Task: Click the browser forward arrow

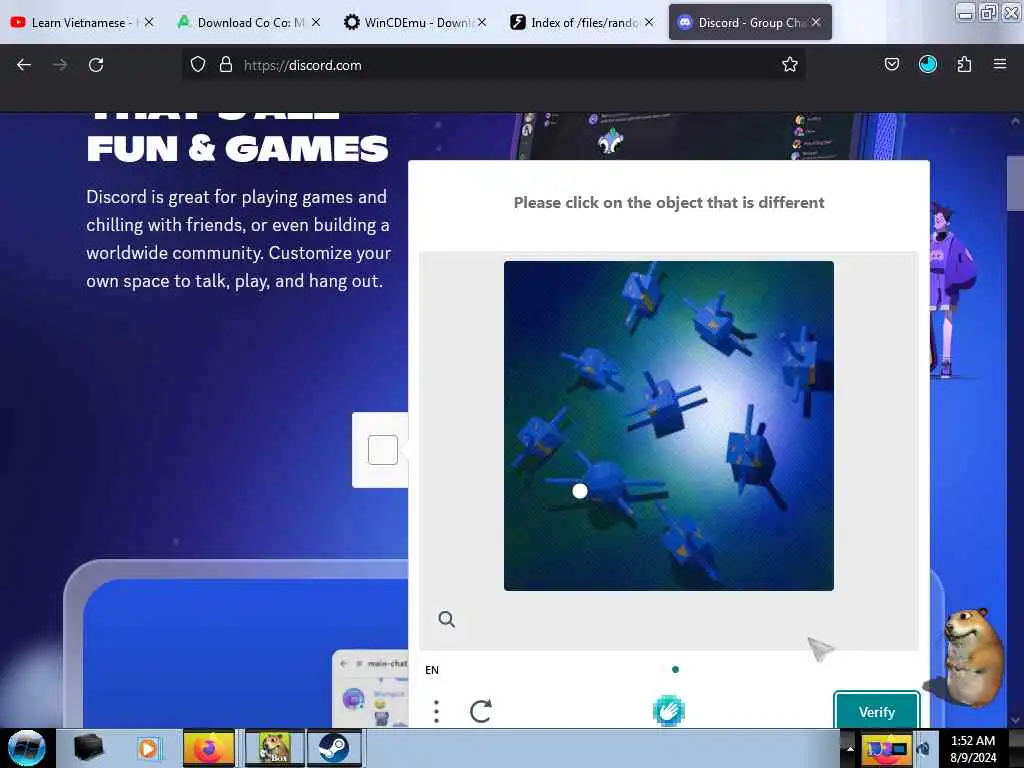Action: pyautogui.click(x=59, y=65)
